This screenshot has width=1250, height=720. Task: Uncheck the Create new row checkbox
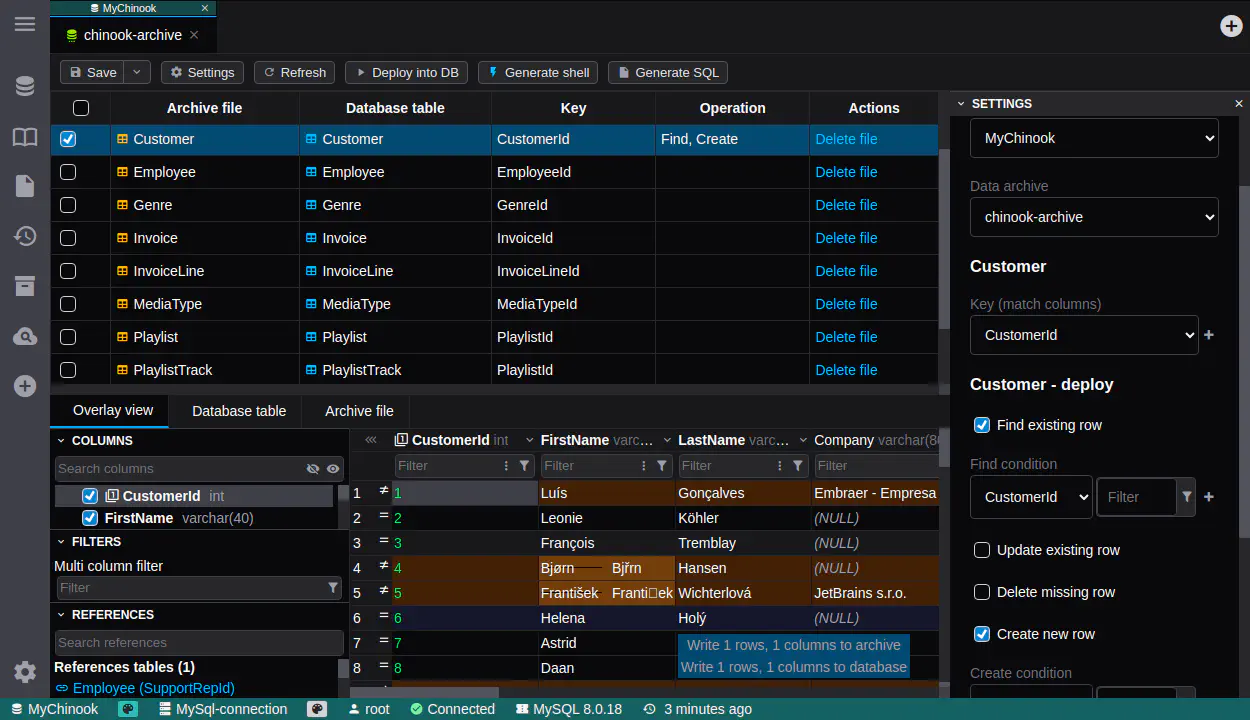tap(982, 634)
